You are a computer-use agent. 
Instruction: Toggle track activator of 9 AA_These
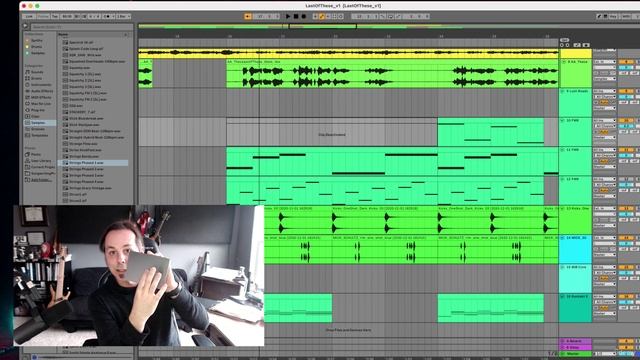(626, 62)
